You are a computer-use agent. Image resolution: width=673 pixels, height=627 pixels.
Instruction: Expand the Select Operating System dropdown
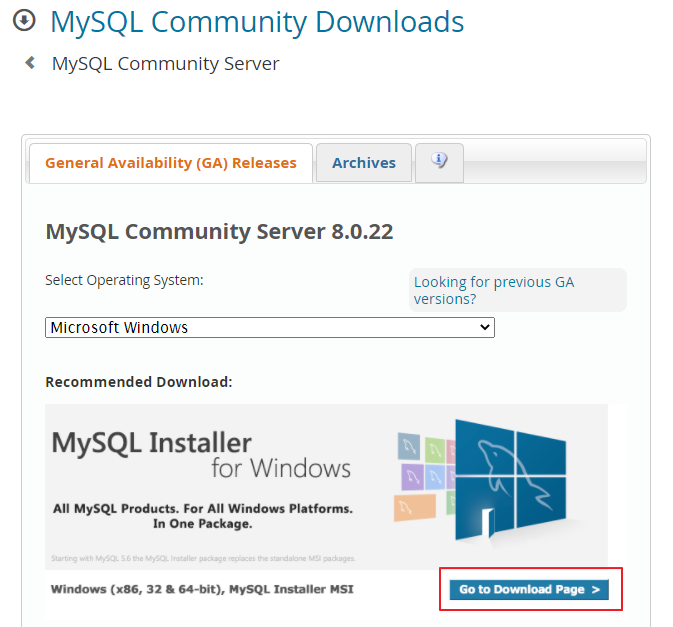[270, 327]
